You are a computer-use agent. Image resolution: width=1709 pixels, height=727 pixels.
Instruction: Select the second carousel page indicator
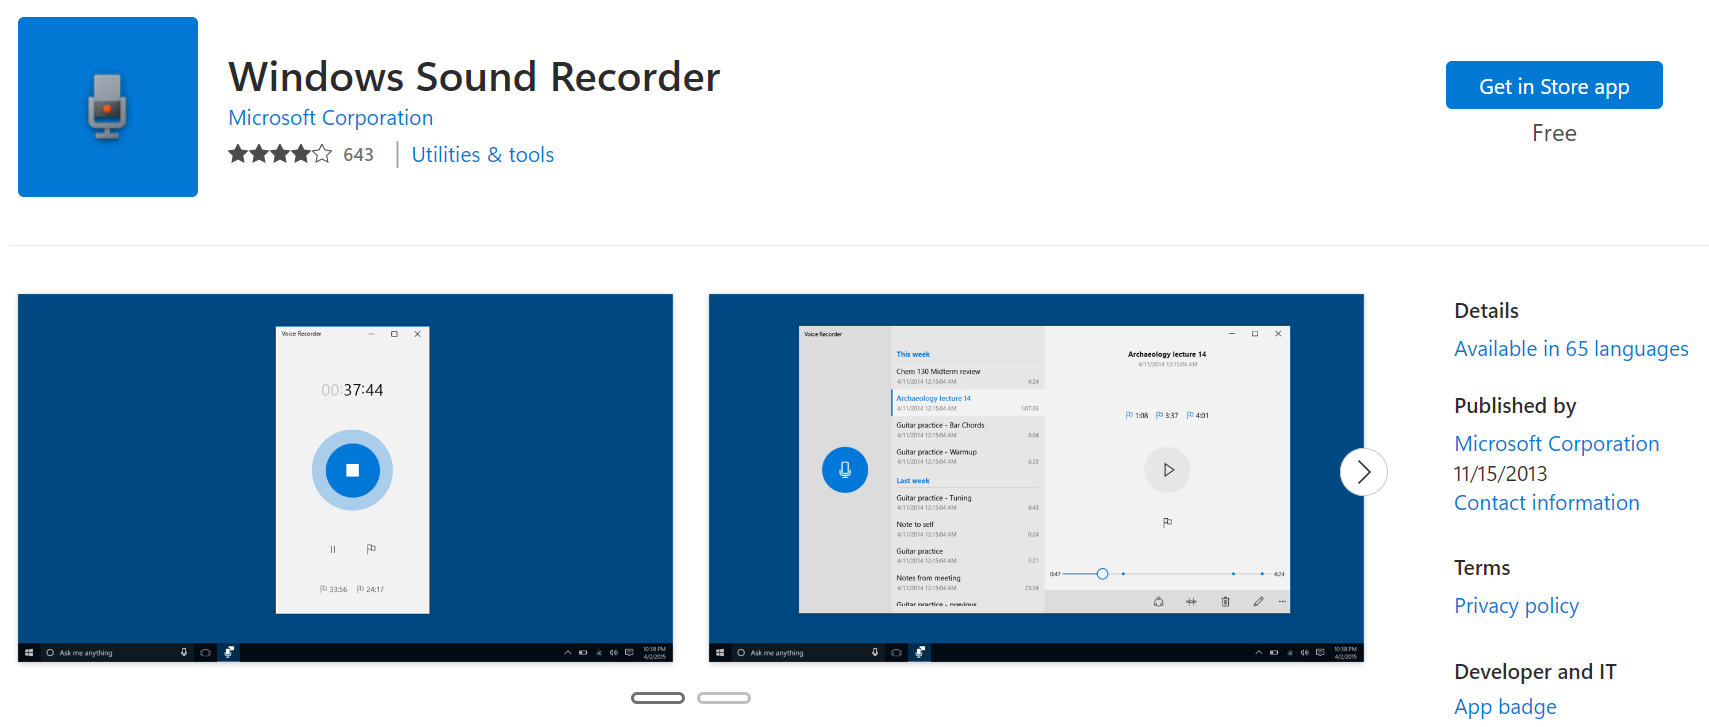point(724,698)
